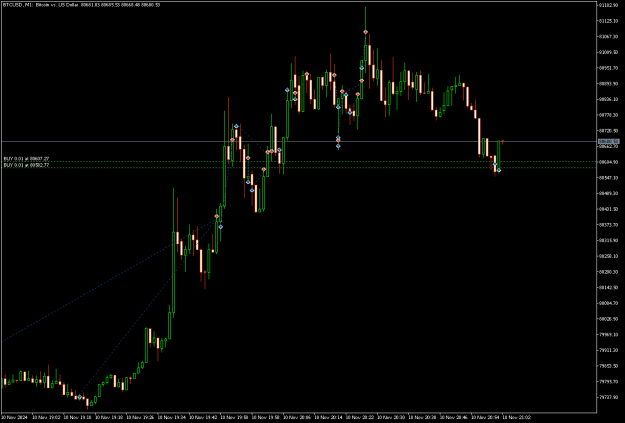Click the 10 Nov 20:06 time label
Image resolution: width=625 pixels, height=423 pixels.
pyautogui.click(x=297, y=417)
